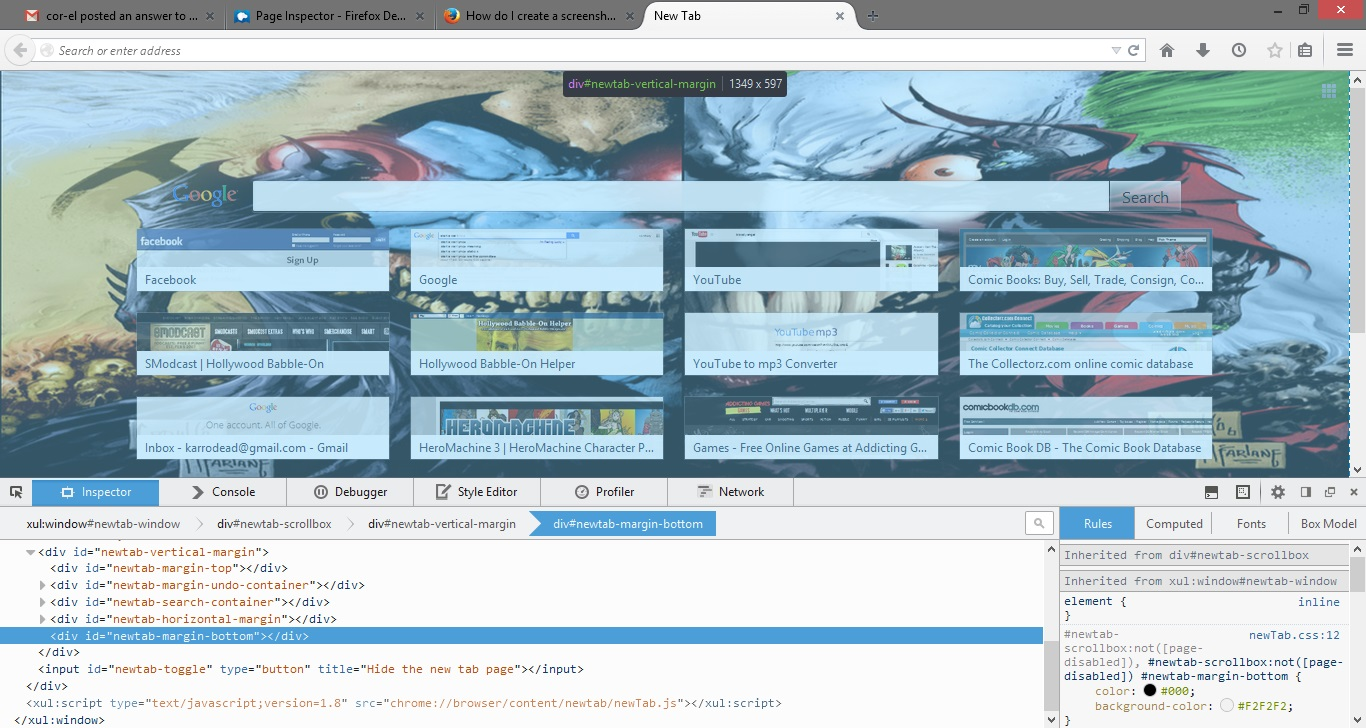
Task: Close the New Tab browser tab
Action: 840,16
